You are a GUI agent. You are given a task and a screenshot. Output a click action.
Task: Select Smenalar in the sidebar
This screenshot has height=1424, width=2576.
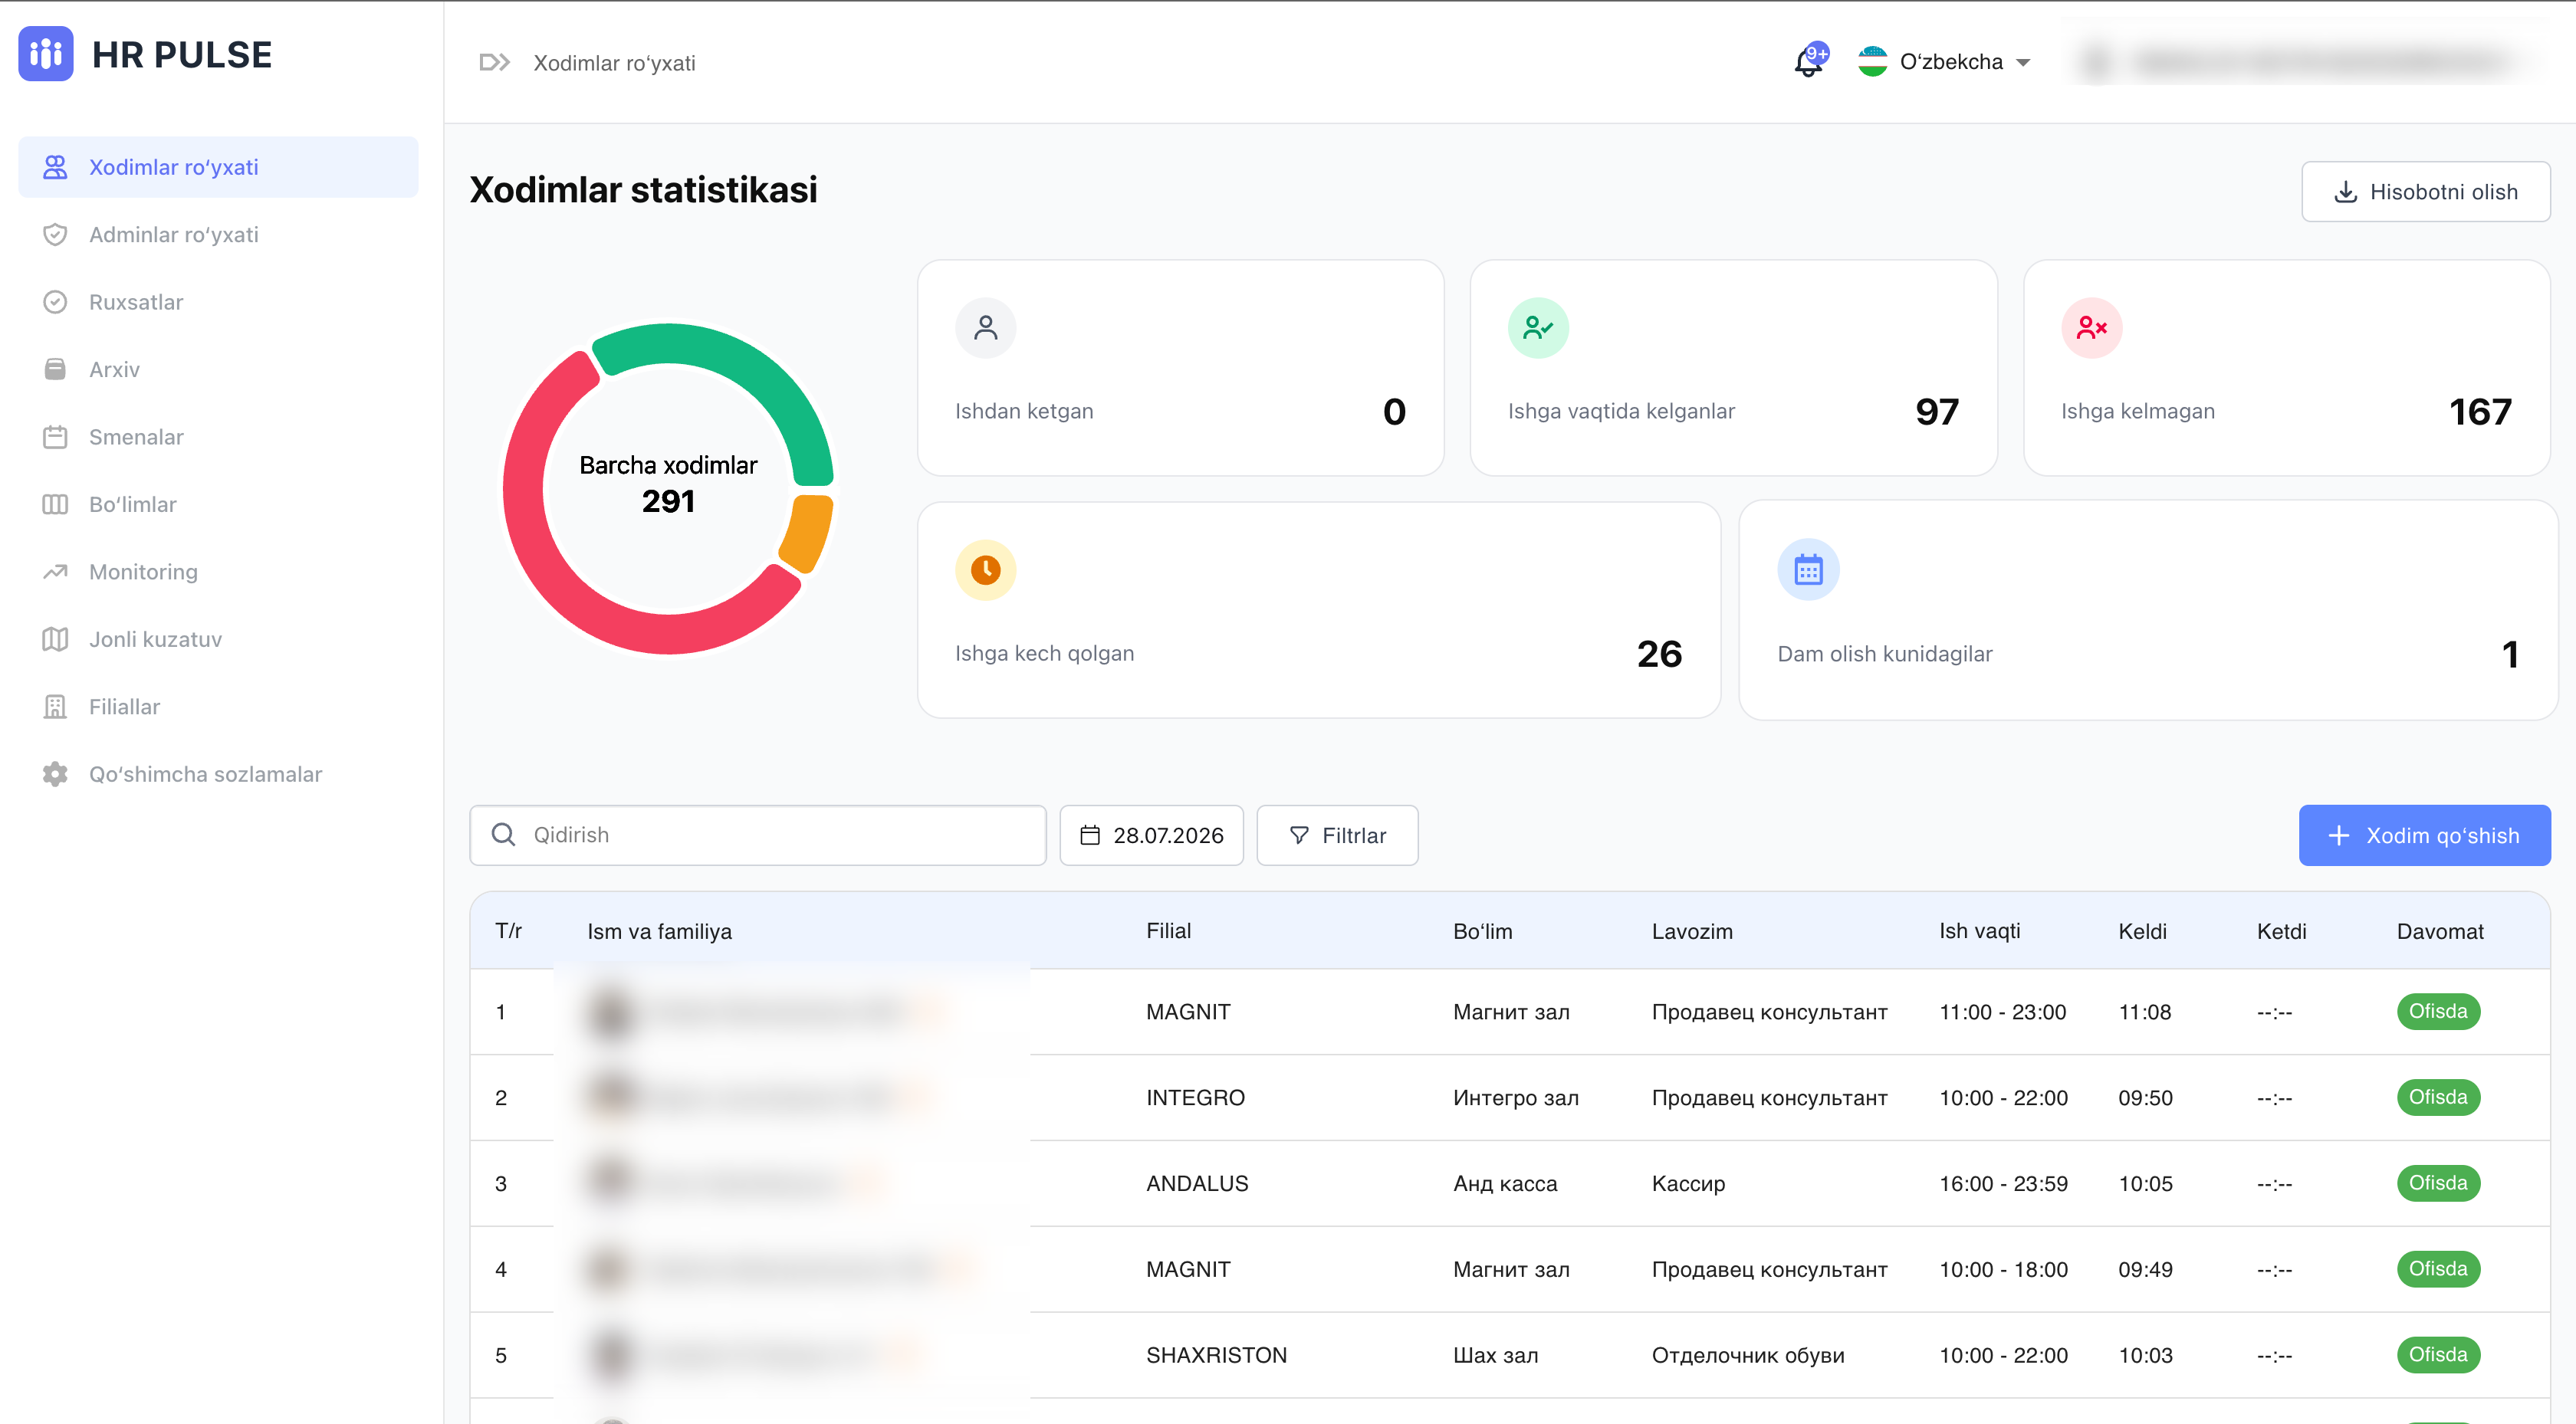click(218, 437)
